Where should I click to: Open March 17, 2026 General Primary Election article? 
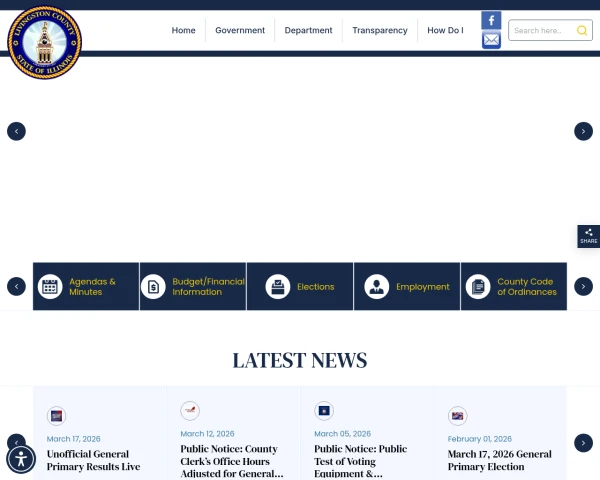coord(499,460)
